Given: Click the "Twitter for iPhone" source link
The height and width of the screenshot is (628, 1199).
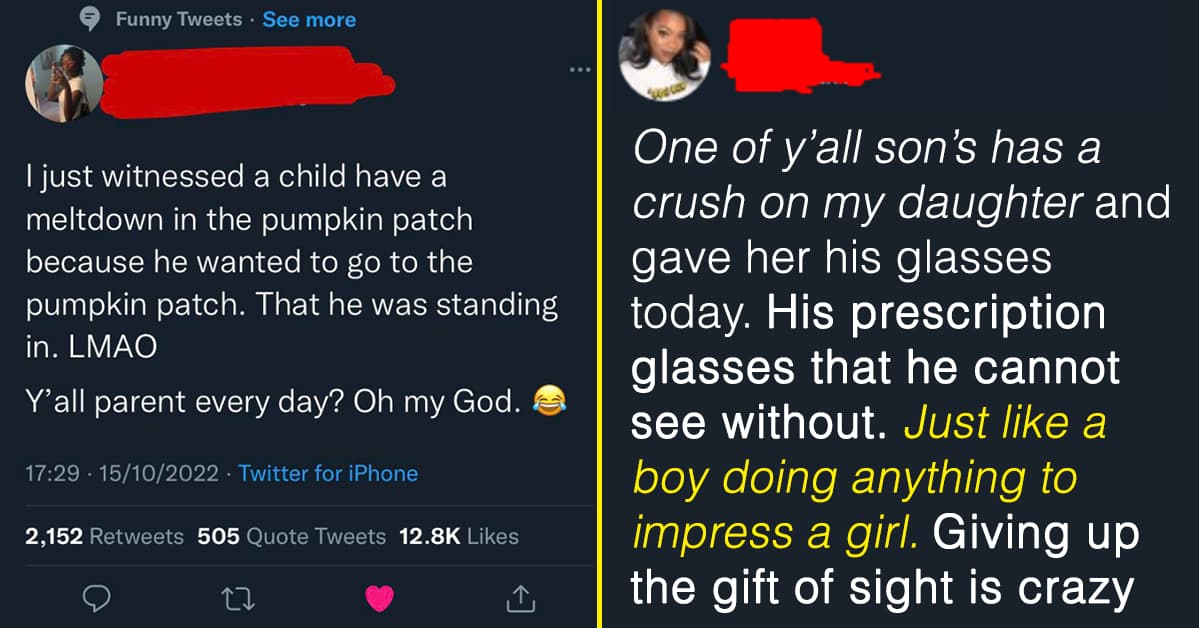Looking at the screenshot, I should 328,473.
